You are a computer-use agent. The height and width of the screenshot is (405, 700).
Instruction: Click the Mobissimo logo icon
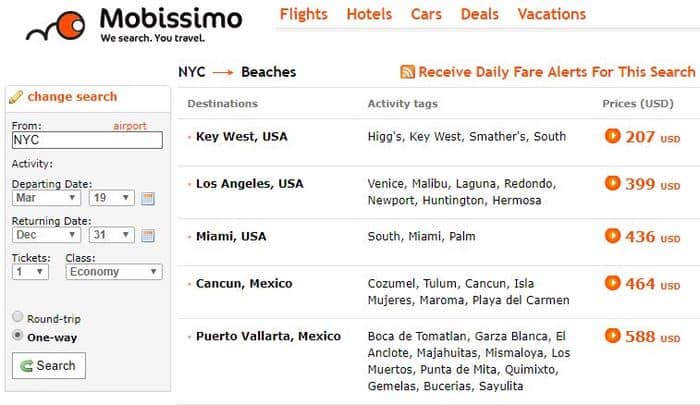coord(56,26)
